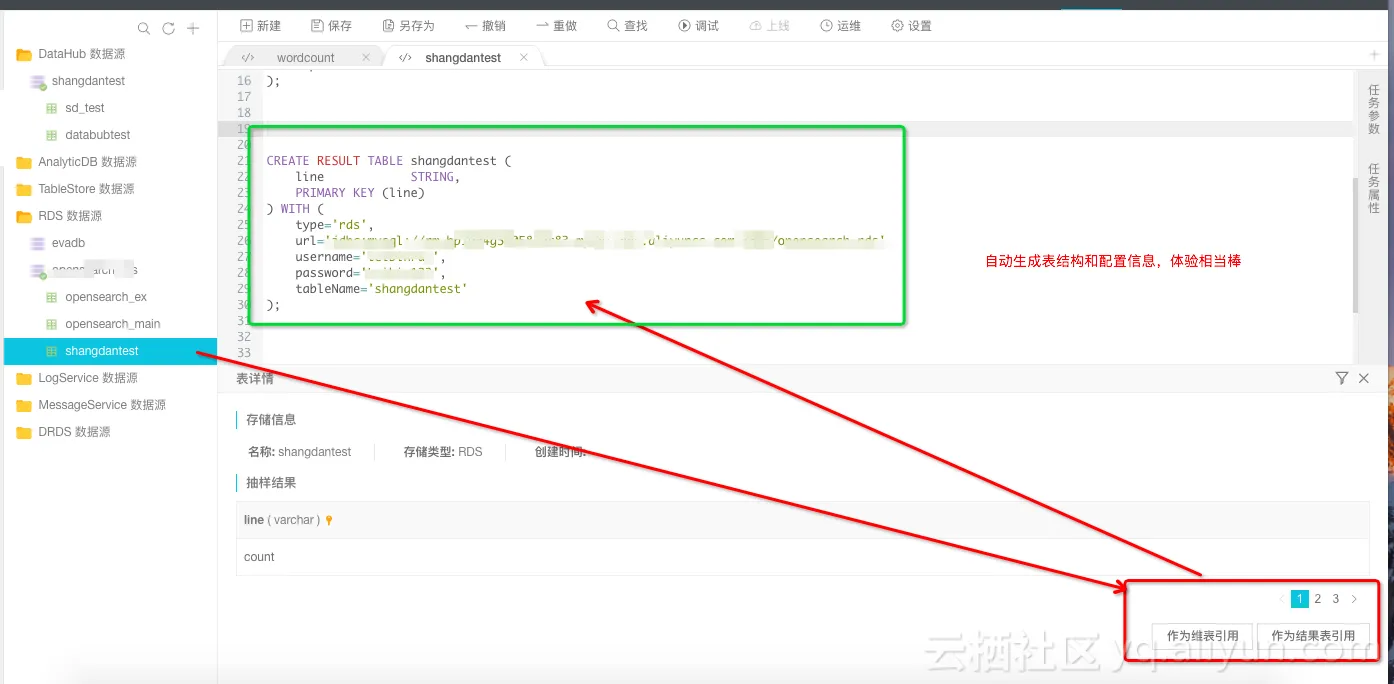Viewport: 1394px width, 684px height.
Task: Close the wordcount tab
Action: pyautogui.click(x=366, y=58)
